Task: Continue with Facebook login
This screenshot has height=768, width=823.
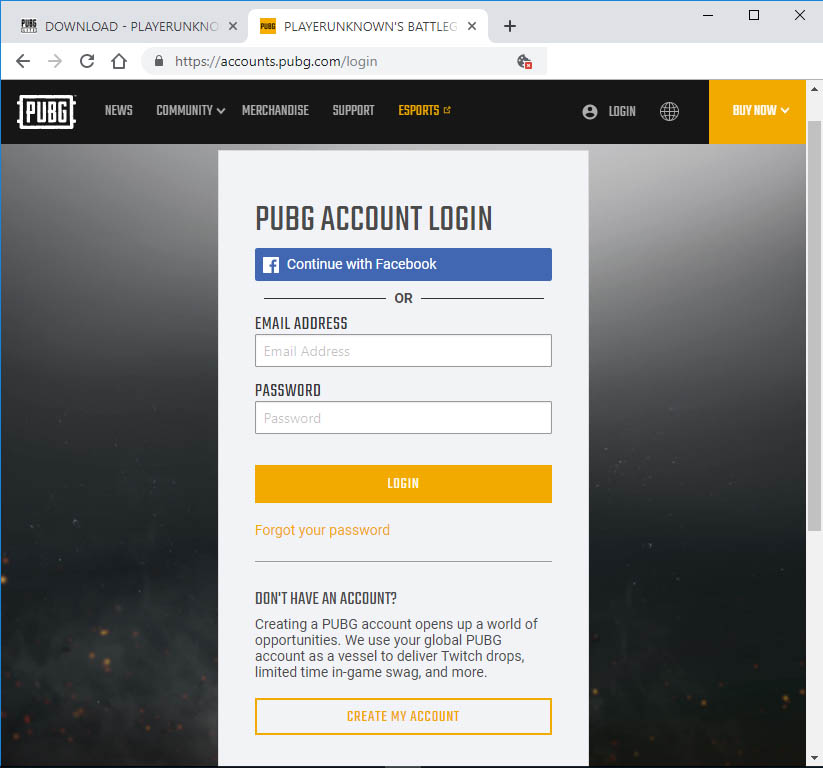Action: [x=403, y=265]
